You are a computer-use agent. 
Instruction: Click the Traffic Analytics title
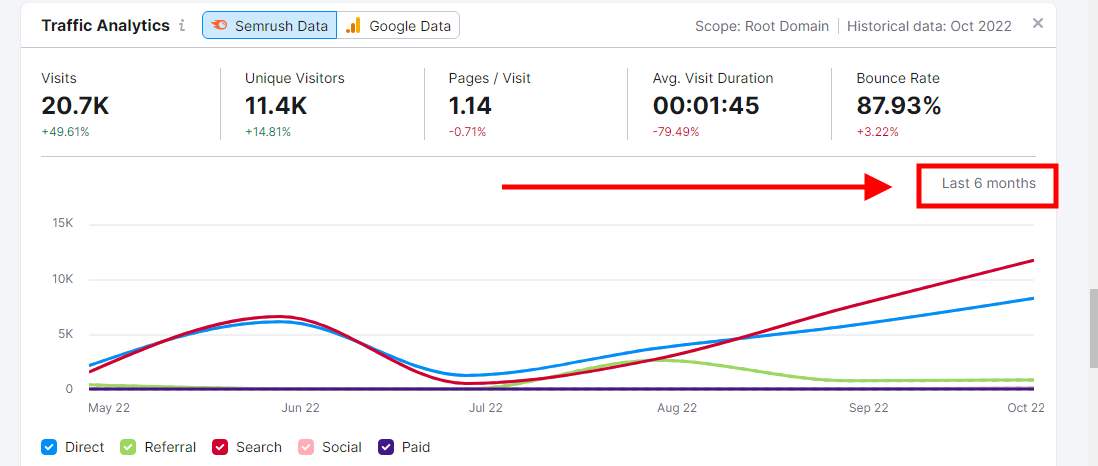point(105,26)
